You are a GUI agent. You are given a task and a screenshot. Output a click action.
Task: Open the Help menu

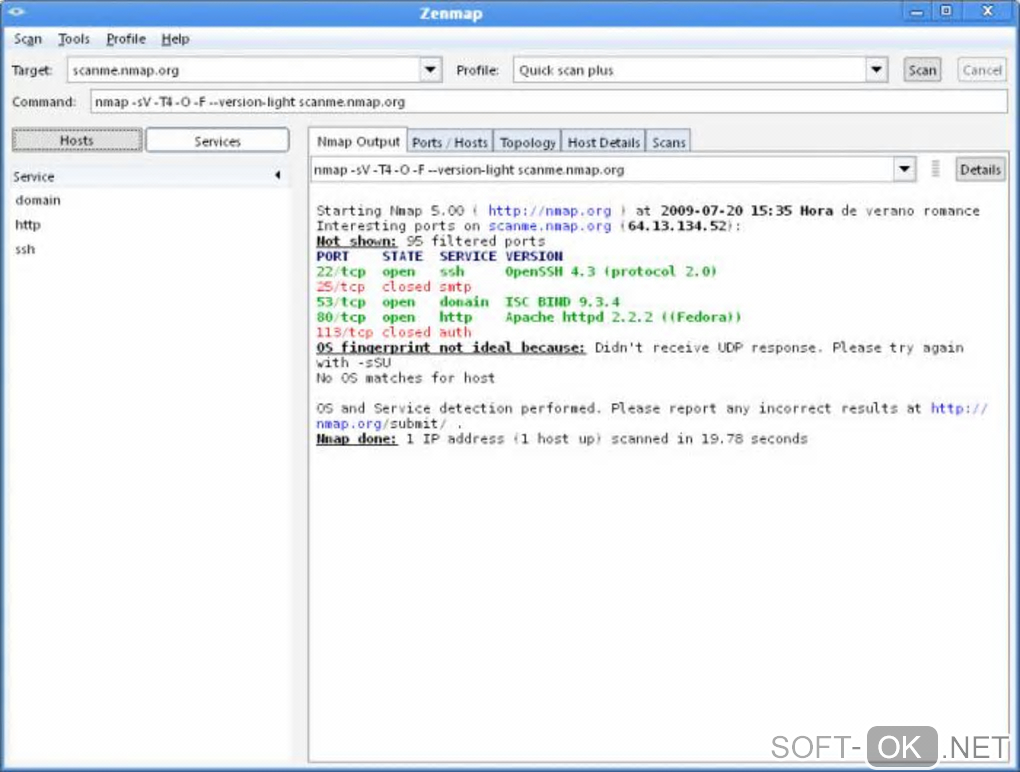175,39
